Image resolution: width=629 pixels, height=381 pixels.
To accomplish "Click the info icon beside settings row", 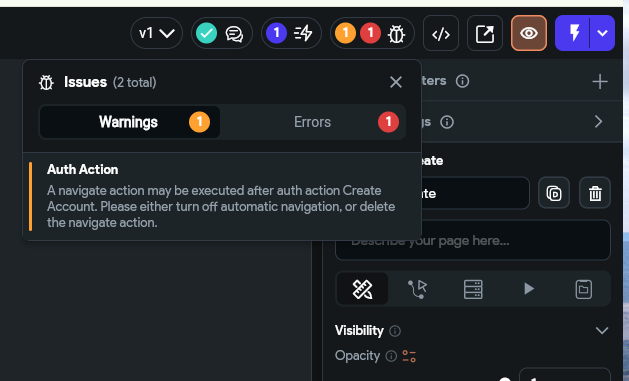I will pos(447,122).
